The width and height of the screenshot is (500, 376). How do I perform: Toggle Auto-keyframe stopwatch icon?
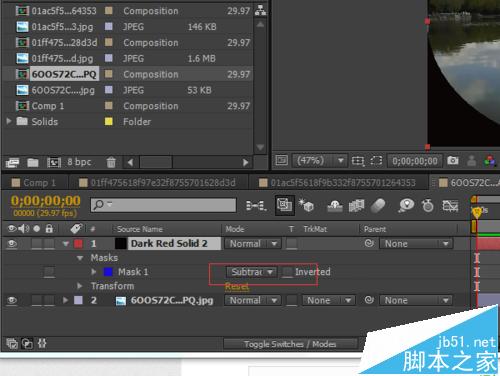(x=428, y=206)
